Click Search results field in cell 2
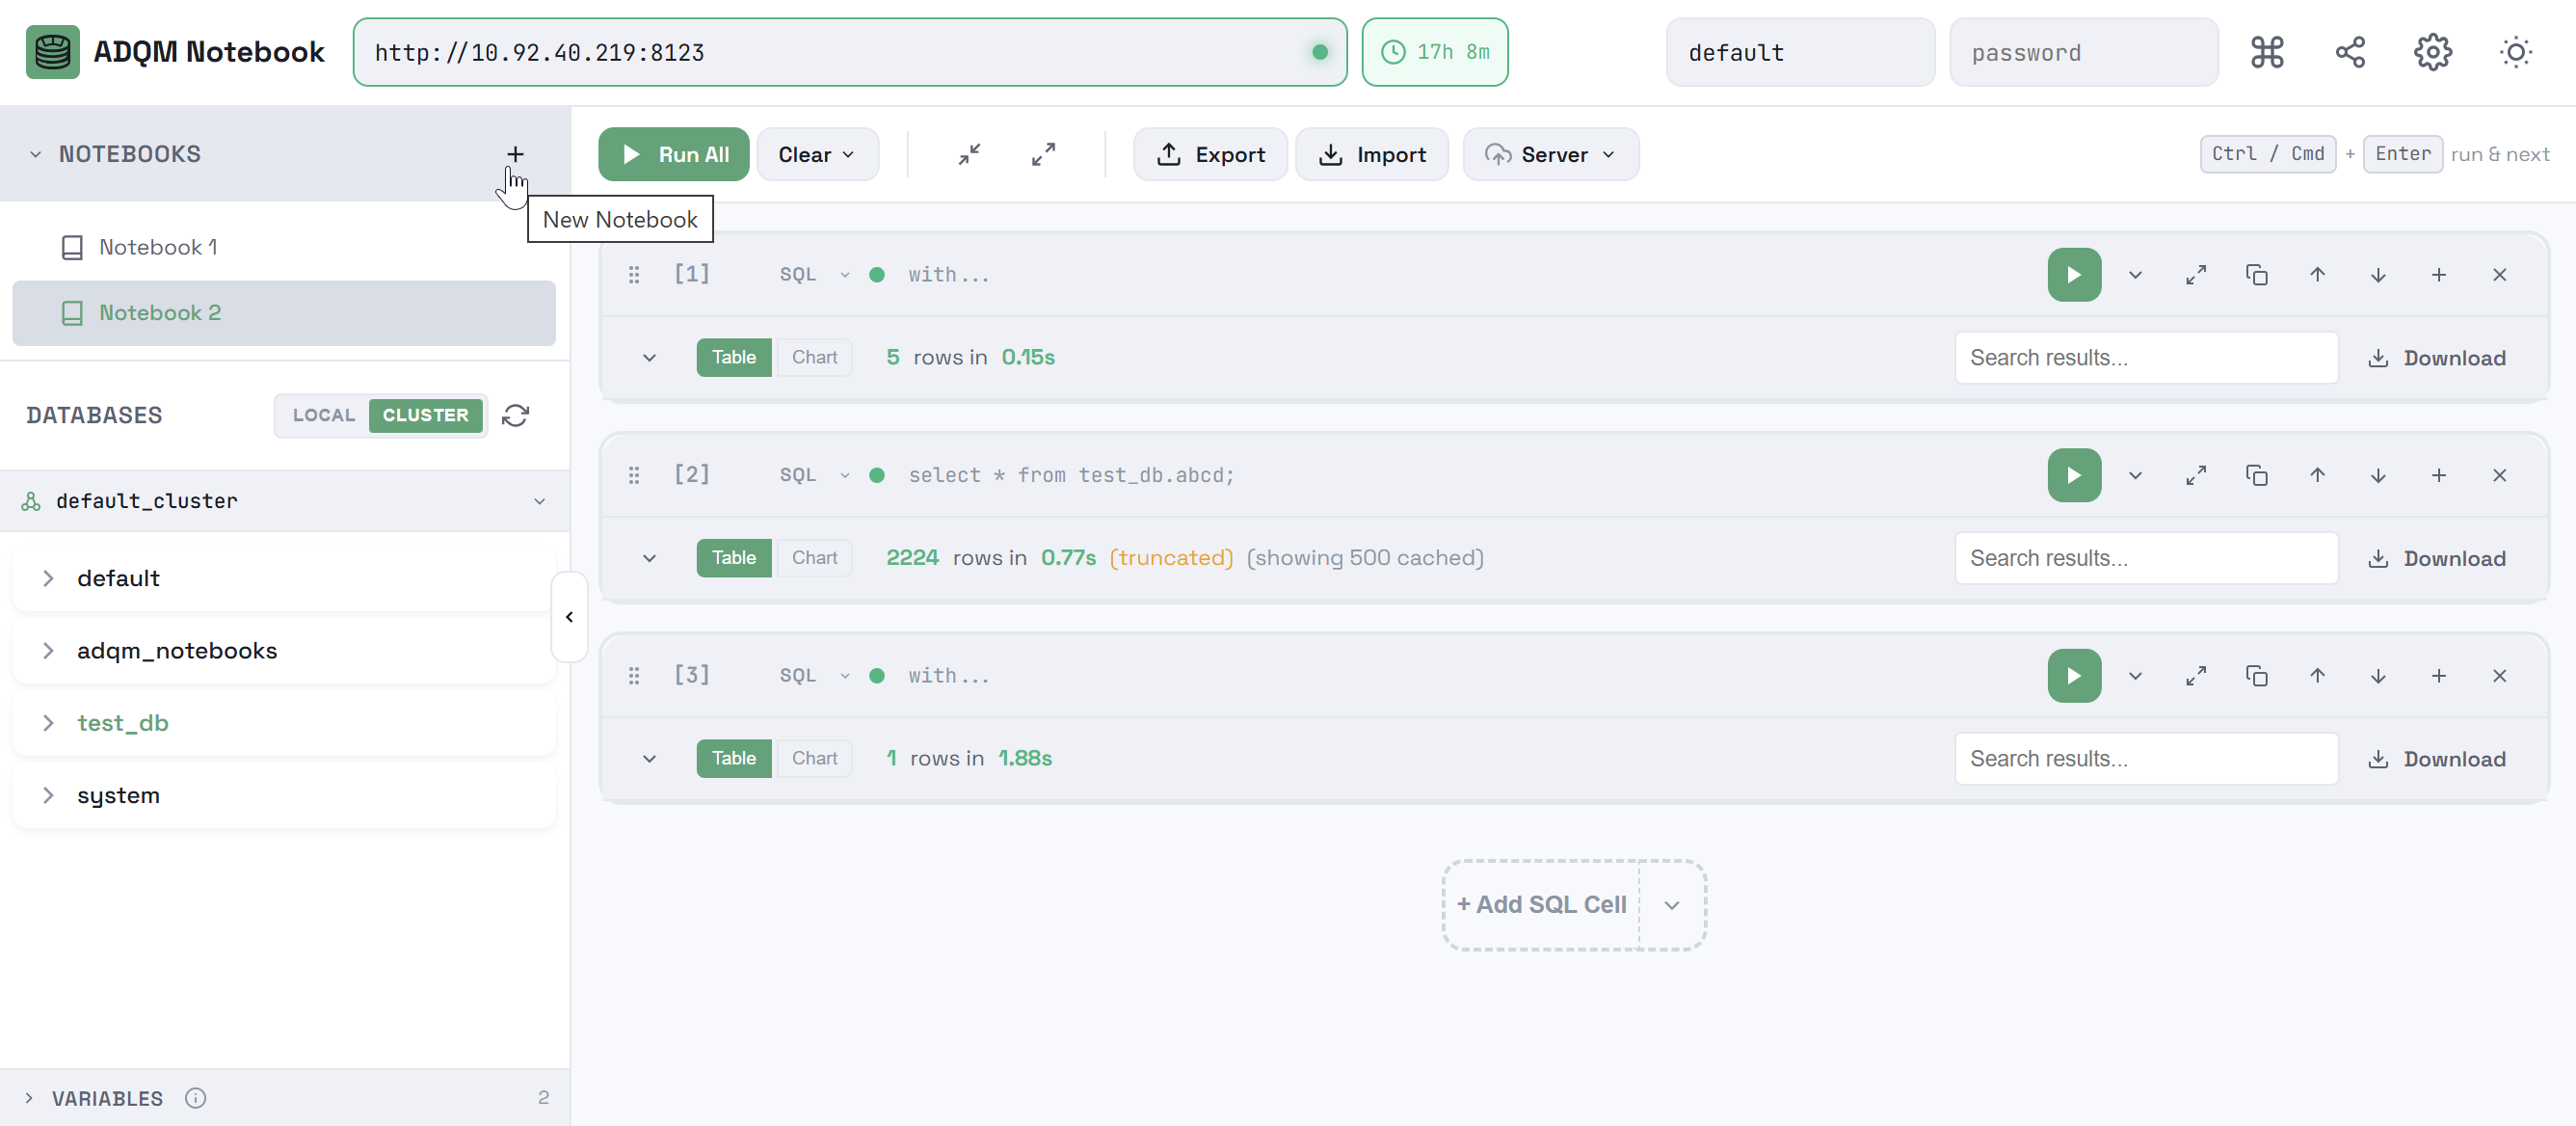This screenshot has width=2576, height=1126. coord(2145,558)
